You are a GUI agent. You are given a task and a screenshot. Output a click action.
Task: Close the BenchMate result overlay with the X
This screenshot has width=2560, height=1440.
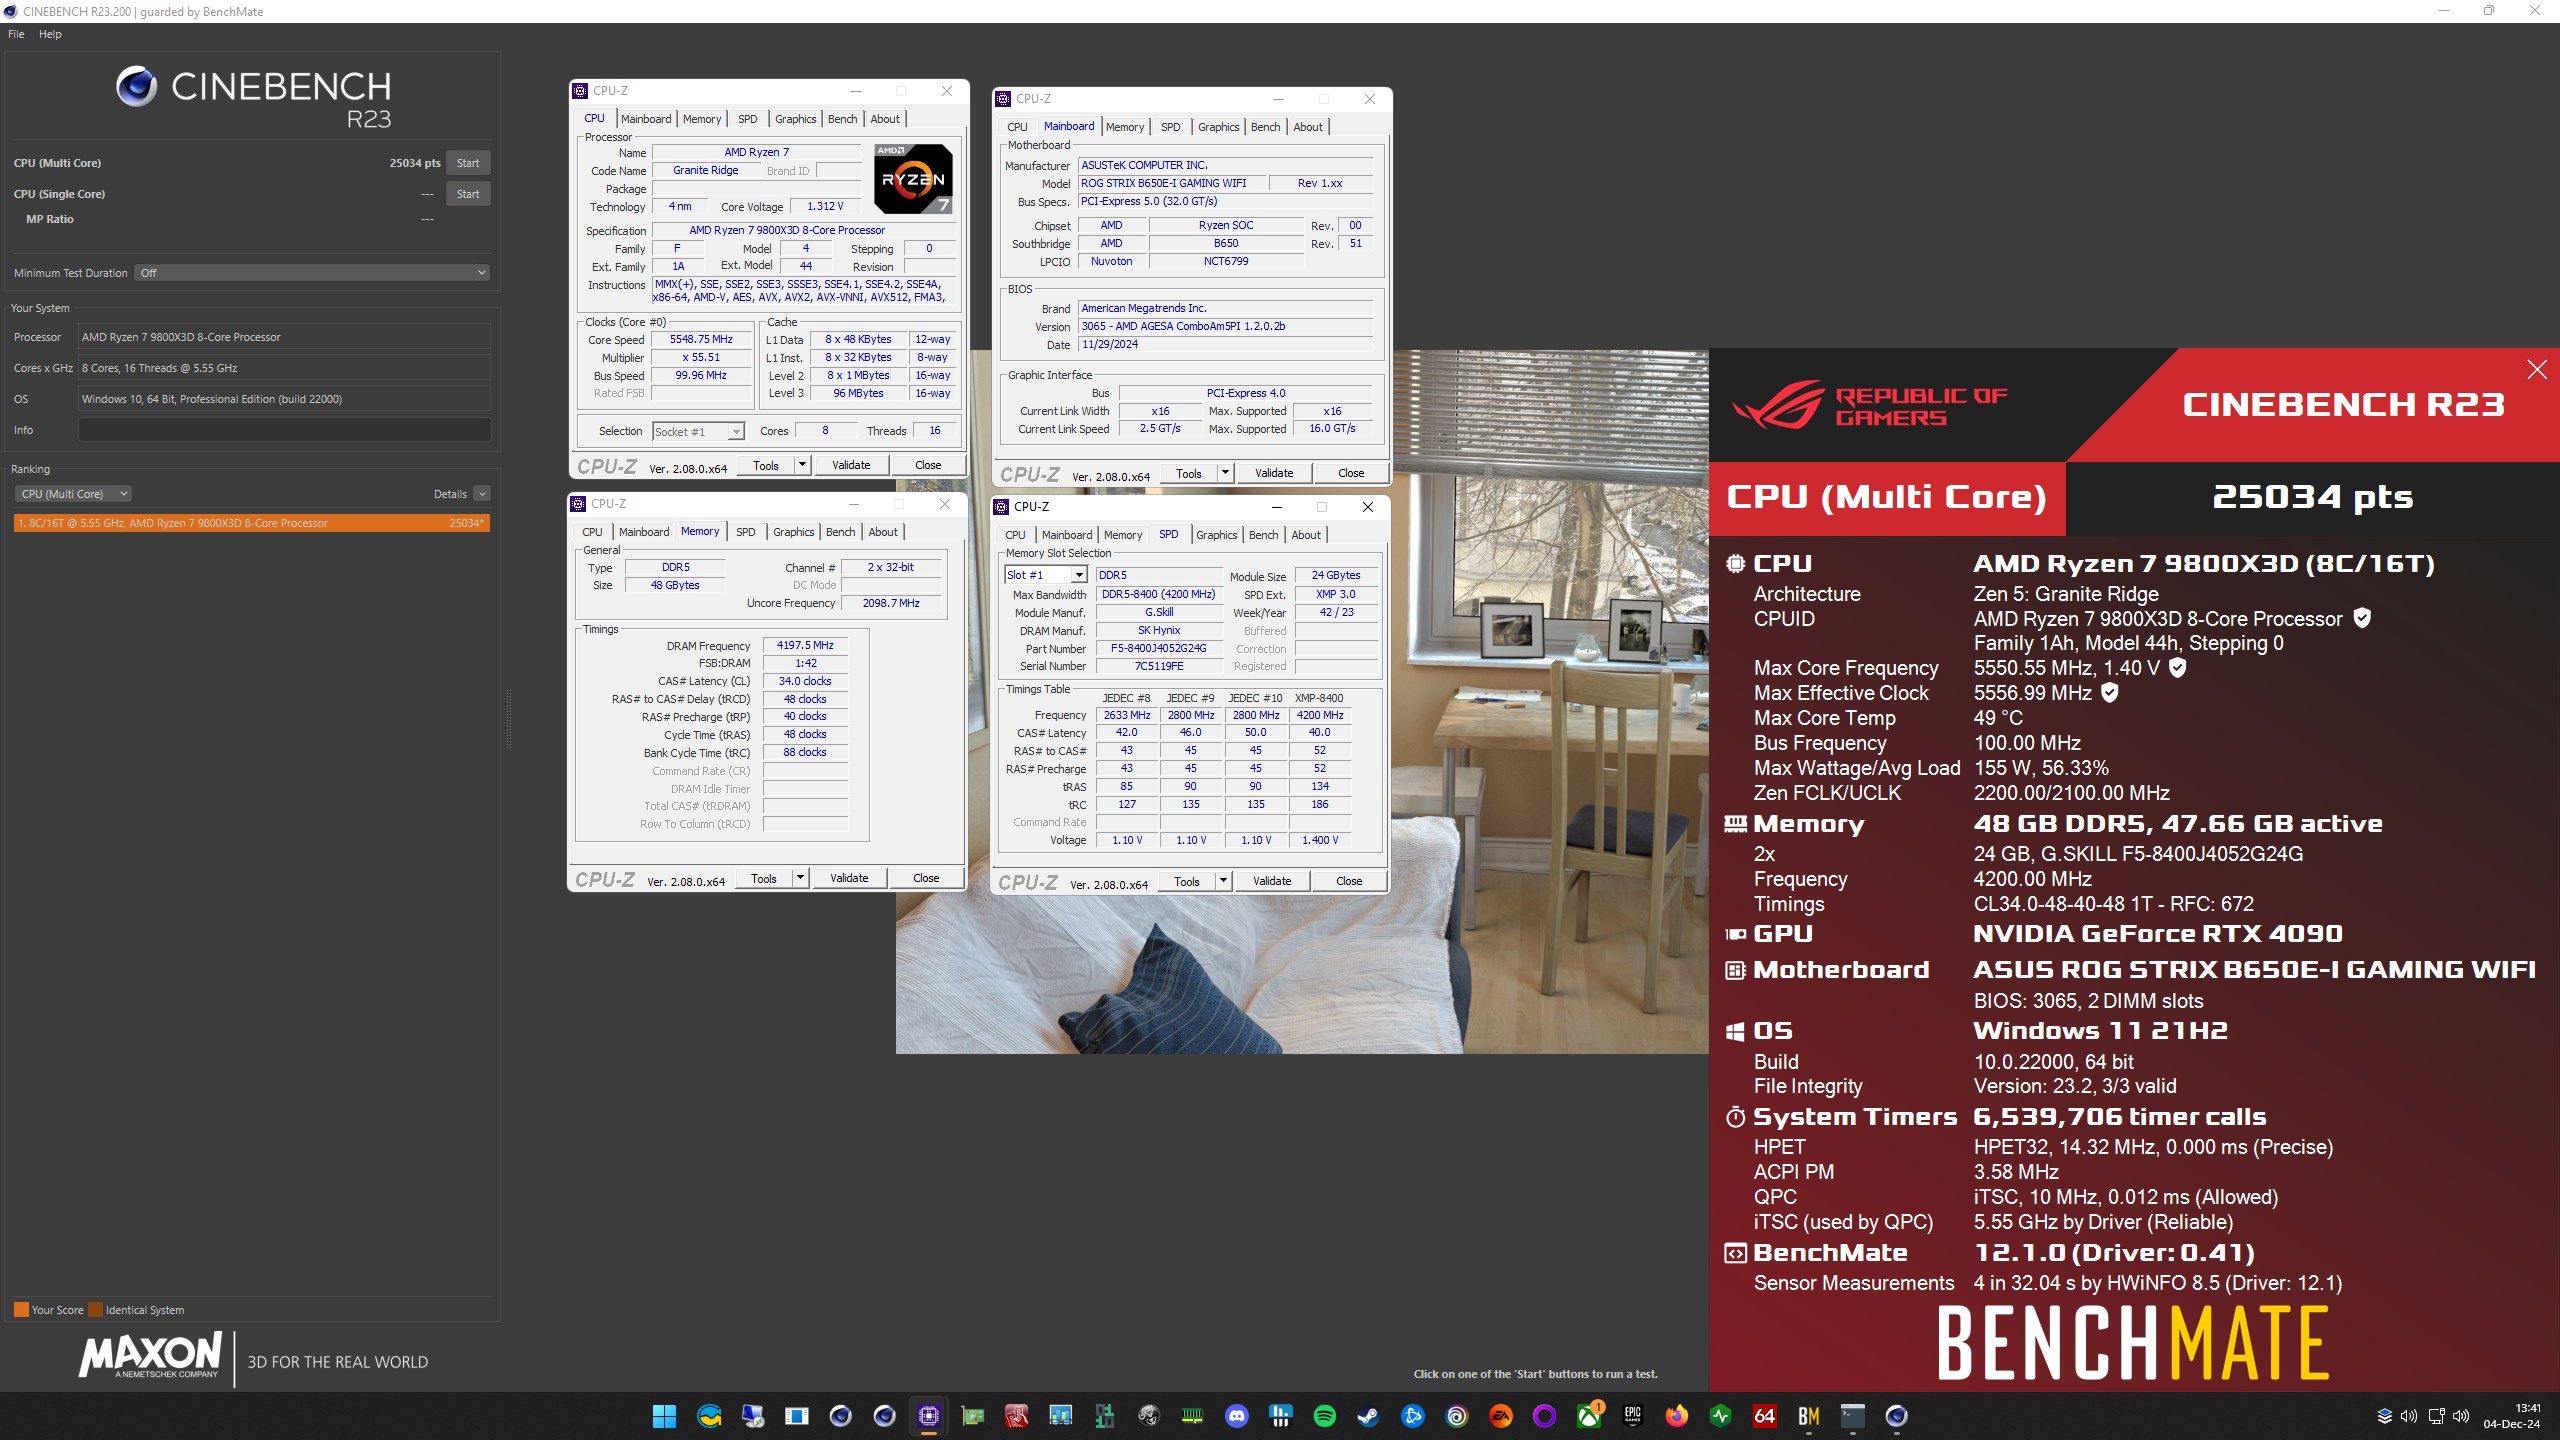pyautogui.click(x=2537, y=370)
